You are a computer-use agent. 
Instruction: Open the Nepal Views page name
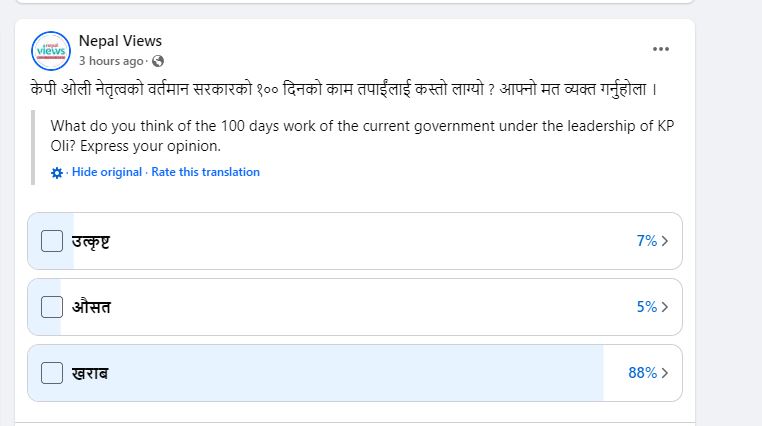120,41
